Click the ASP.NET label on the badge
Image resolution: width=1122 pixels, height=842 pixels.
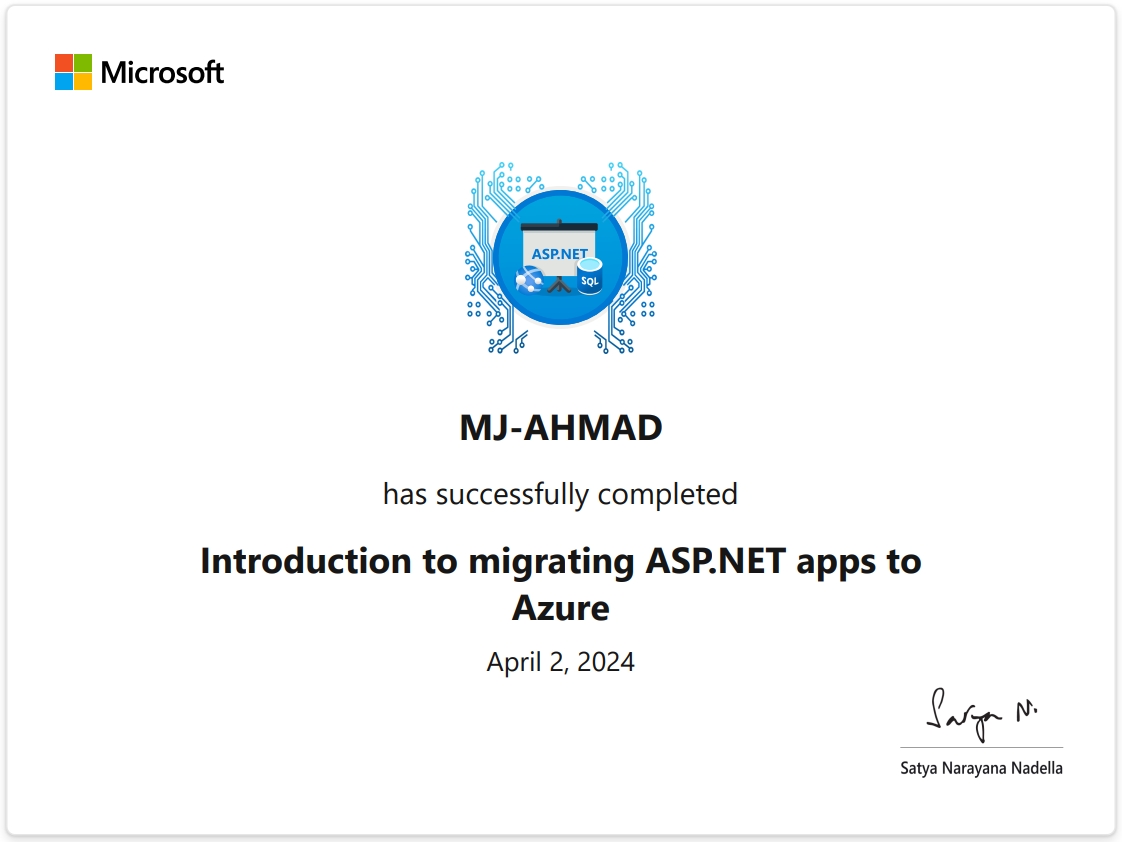[x=560, y=254]
